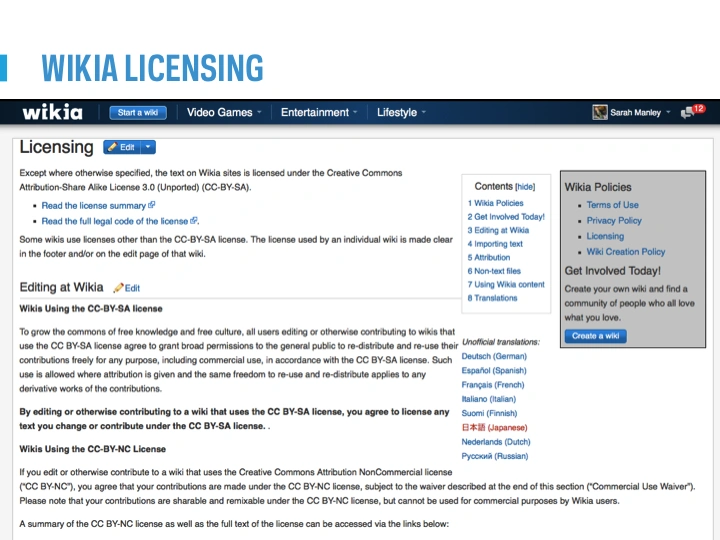720x540 pixels.
Task: Open the Sarah Manley user menu
Action: click(x=640, y=113)
